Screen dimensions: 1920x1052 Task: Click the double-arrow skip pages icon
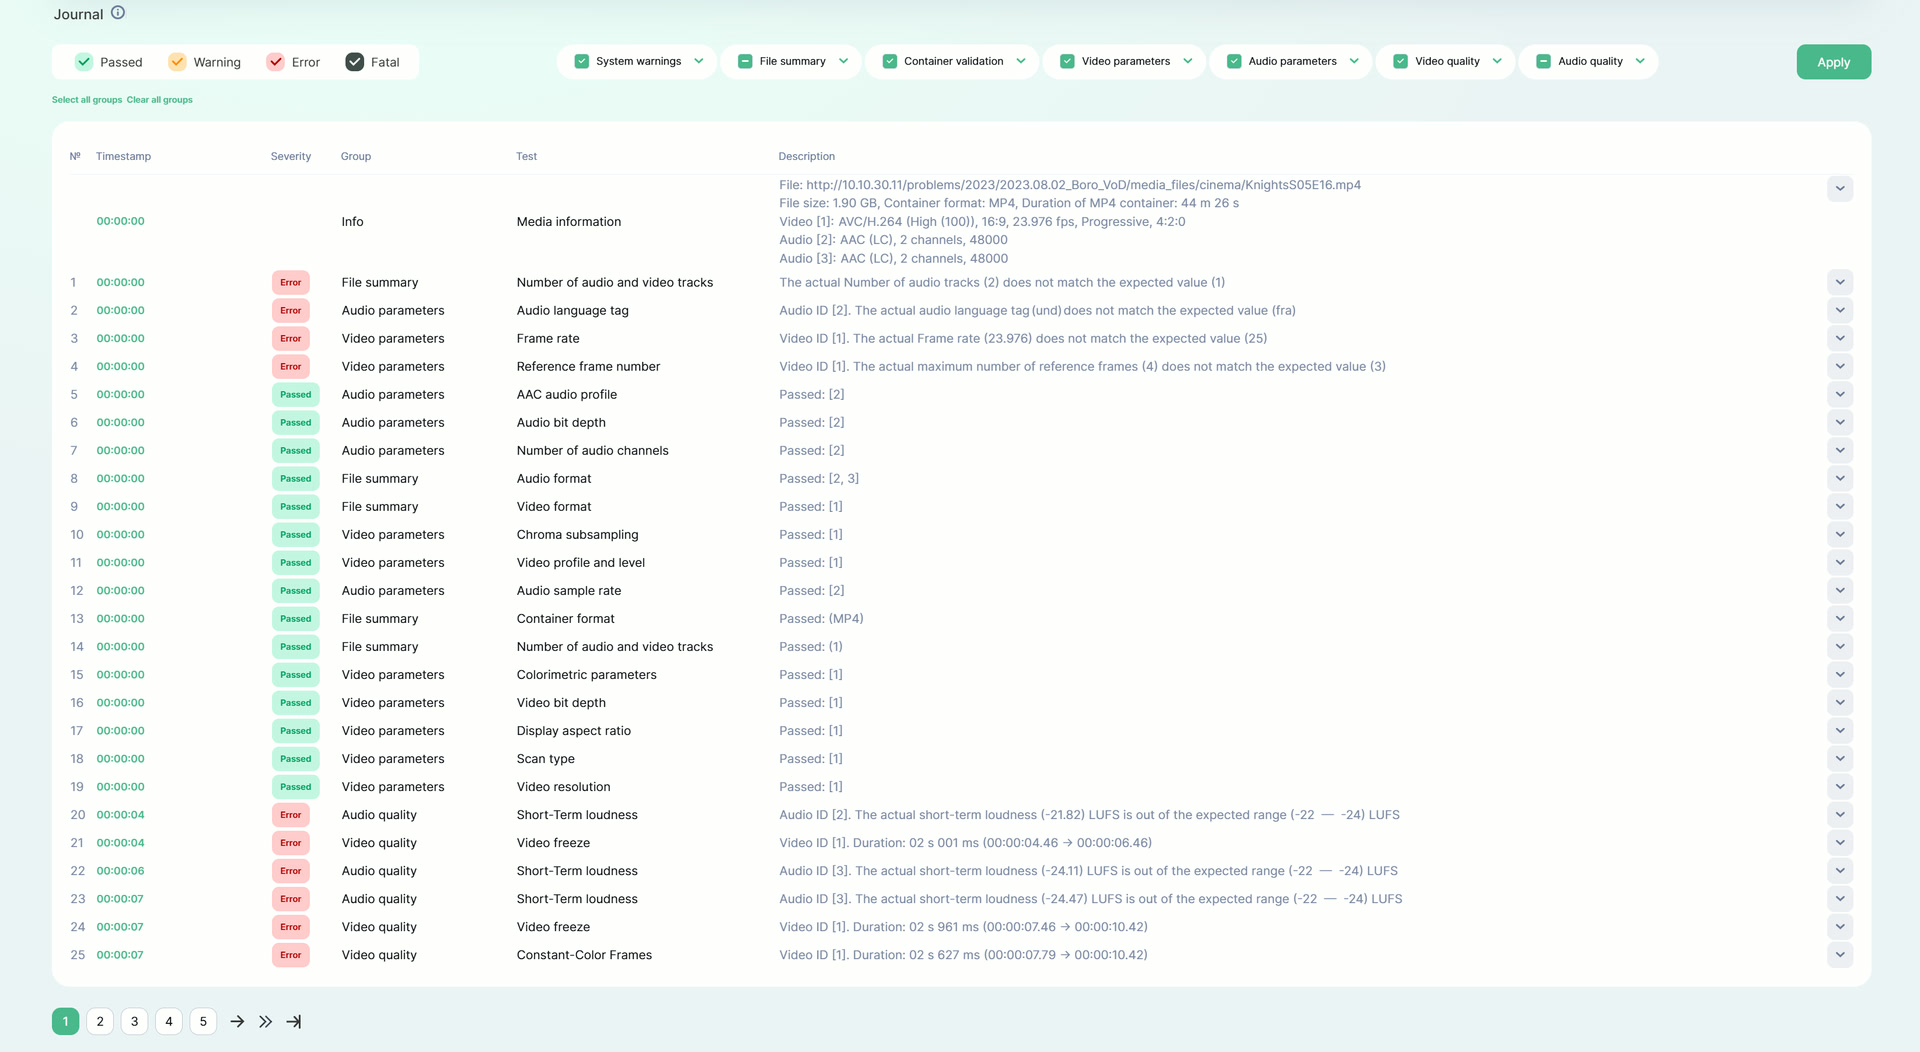265,1021
